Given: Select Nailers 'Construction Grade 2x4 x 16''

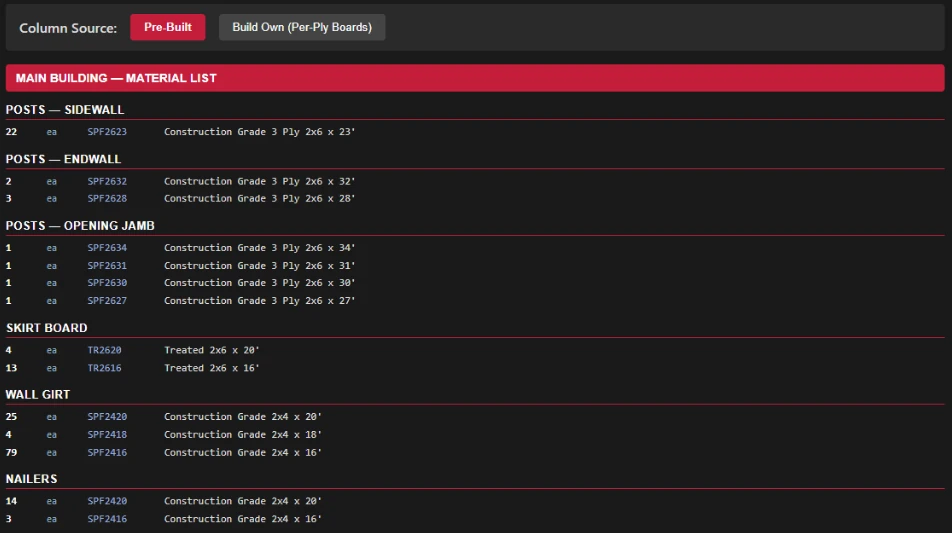Looking at the screenshot, I should click(243, 519).
